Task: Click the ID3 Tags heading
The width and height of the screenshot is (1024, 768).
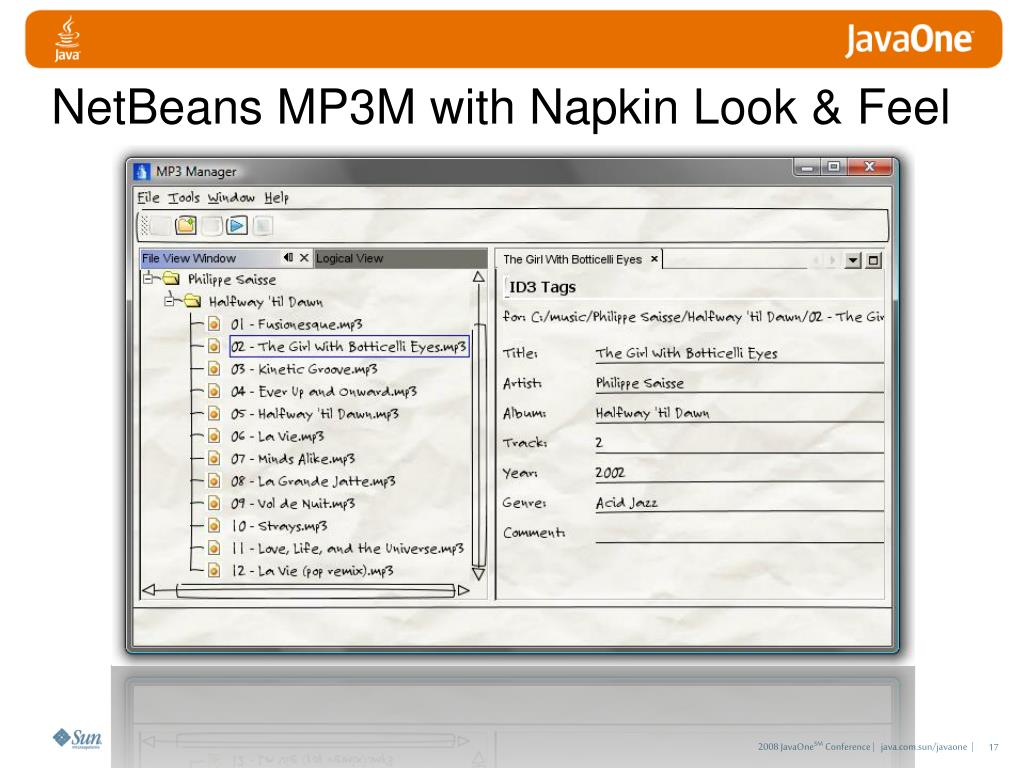Action: tap(542, 287)
